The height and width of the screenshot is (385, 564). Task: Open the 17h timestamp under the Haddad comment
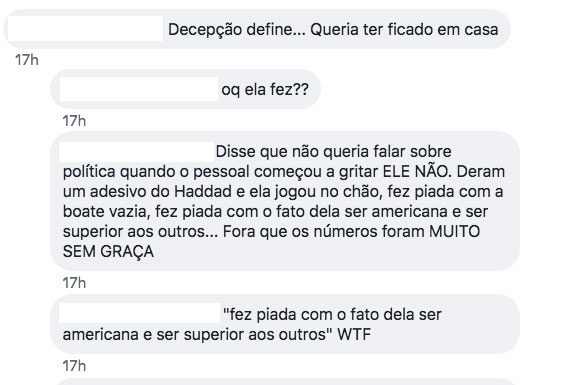pos(74,283)
